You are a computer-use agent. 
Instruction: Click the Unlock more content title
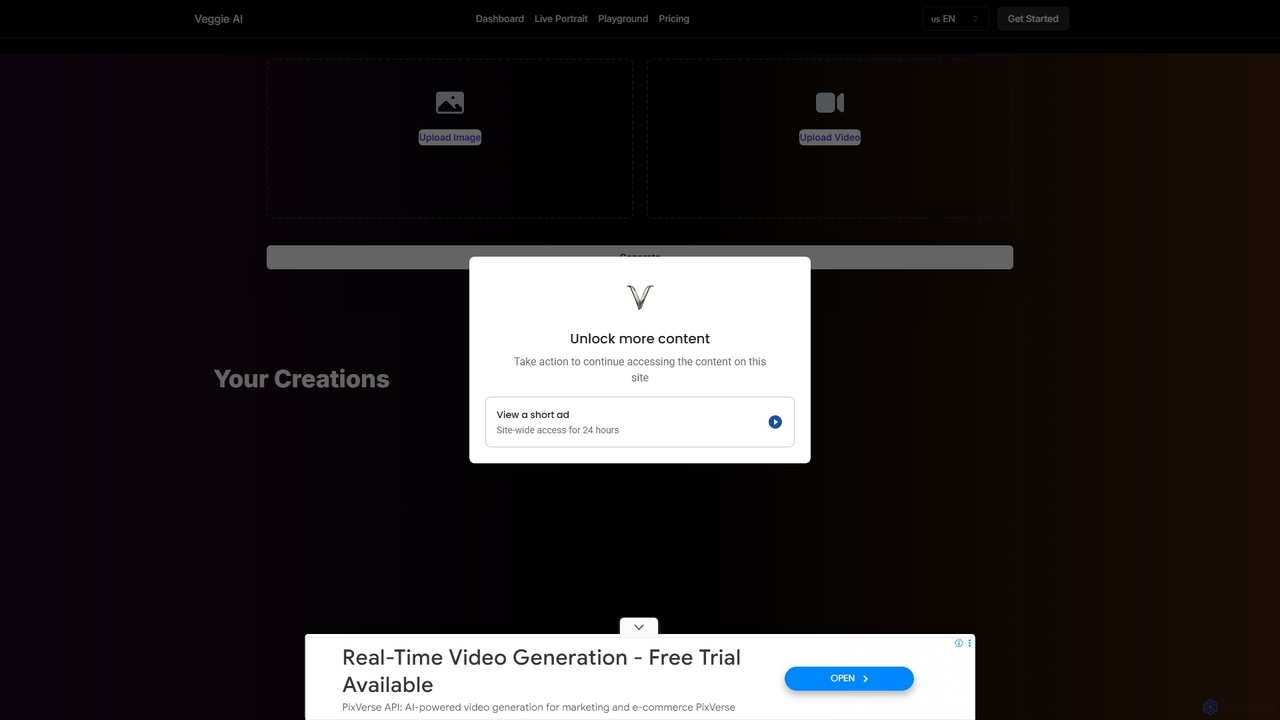tap(640, 339)
